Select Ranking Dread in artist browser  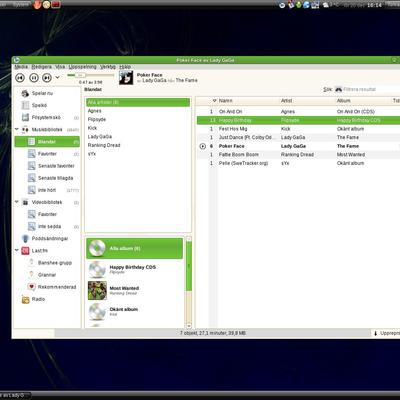pyautogui.click(x=104, y=145)
